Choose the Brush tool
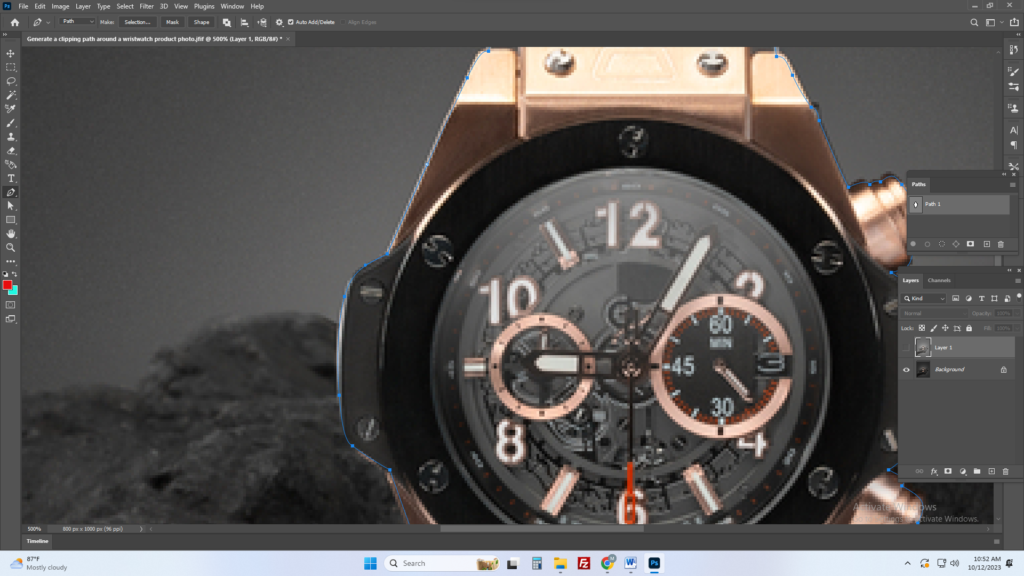The width and height of the screenshot is (1024, 576). 11,123
